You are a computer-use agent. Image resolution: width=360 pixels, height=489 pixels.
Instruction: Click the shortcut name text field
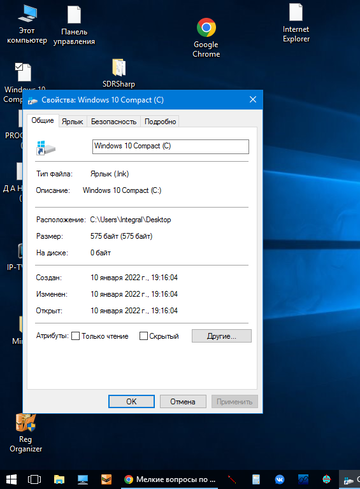click(x=170, y=146)
